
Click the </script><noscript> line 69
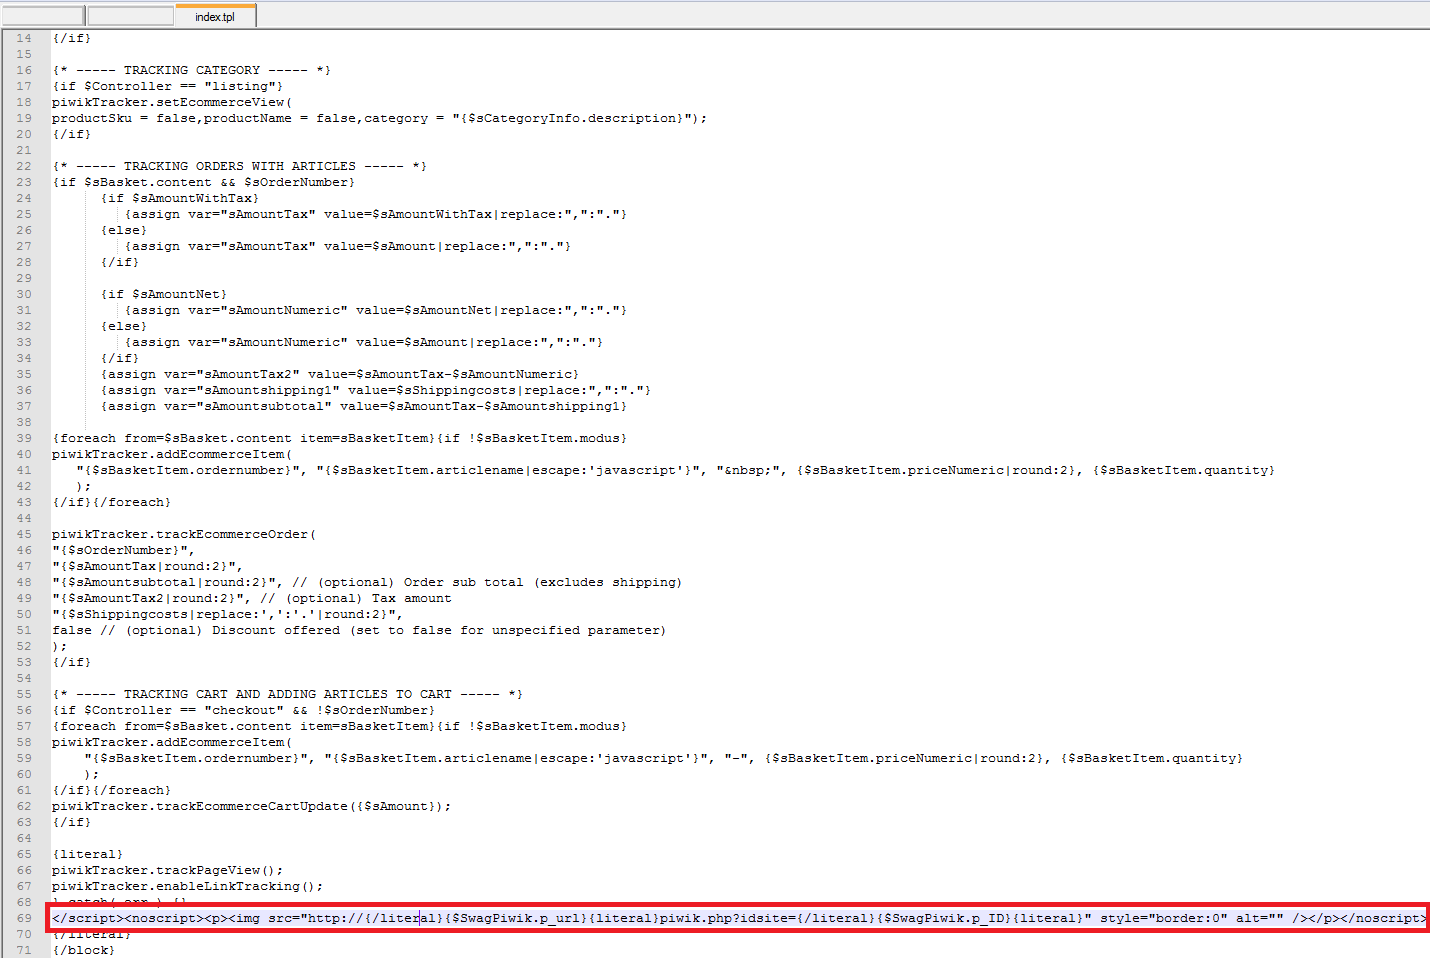click(x=740, y=918)
